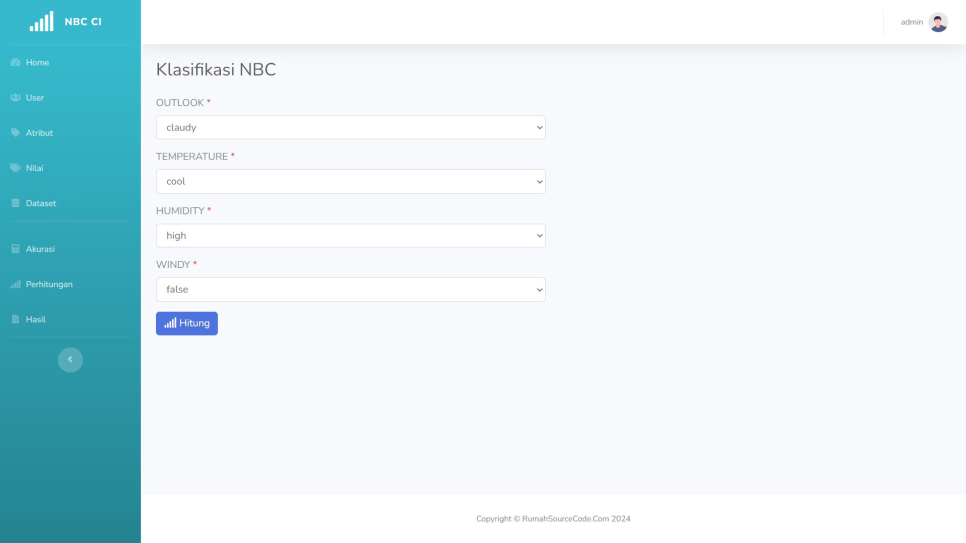The image size is (966, 543).
Task: Click the admin avatar picture
Action: pos(938,22)
